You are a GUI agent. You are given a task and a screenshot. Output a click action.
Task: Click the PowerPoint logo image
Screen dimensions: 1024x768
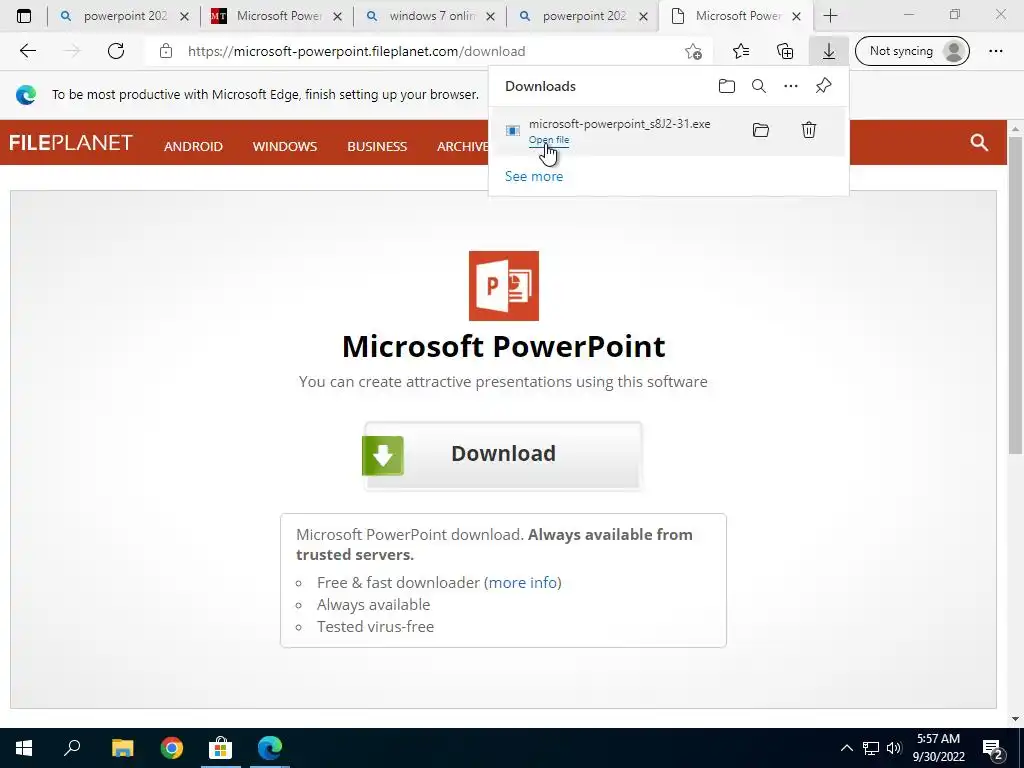pos(504,286)
